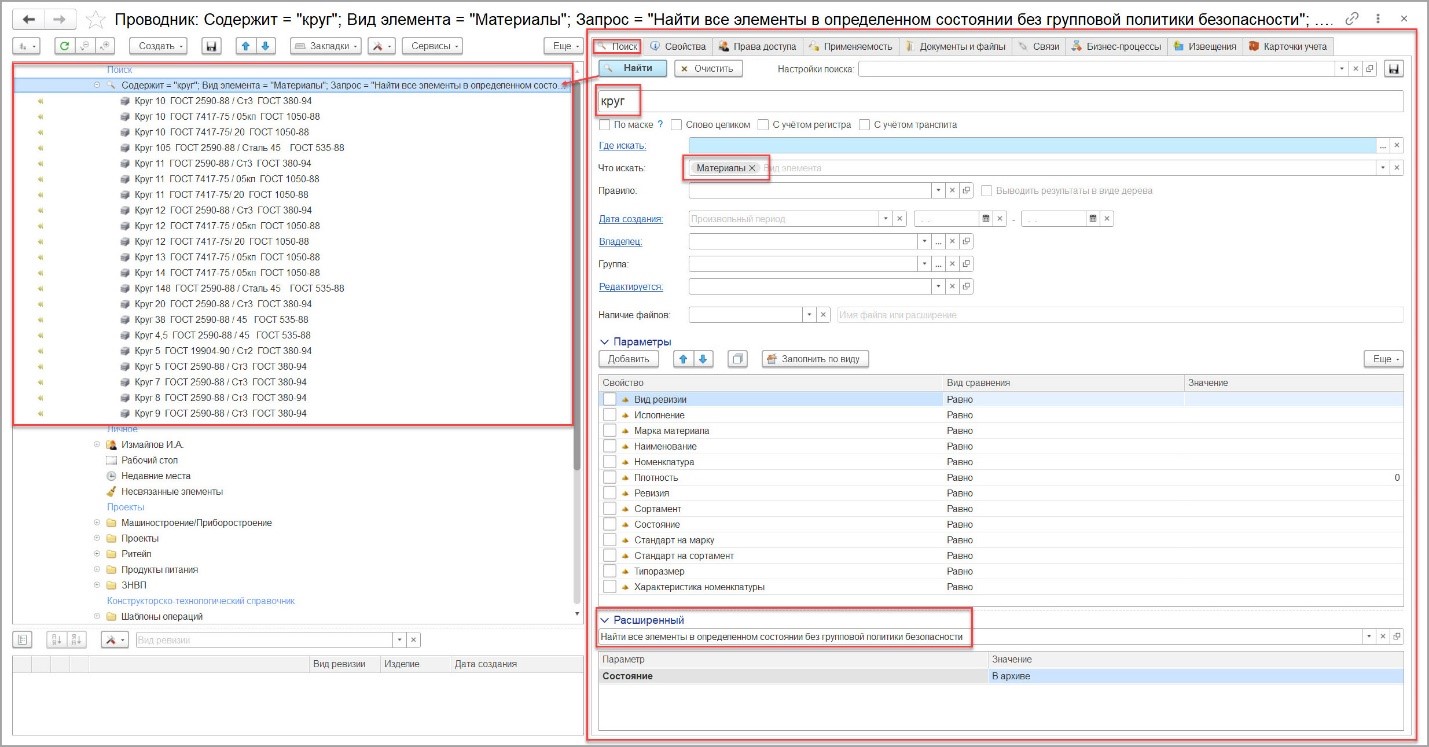The height and width of the screenshot is (747, 1429).
Task: Click the favorites star icon near title
Action: [95, 19]
